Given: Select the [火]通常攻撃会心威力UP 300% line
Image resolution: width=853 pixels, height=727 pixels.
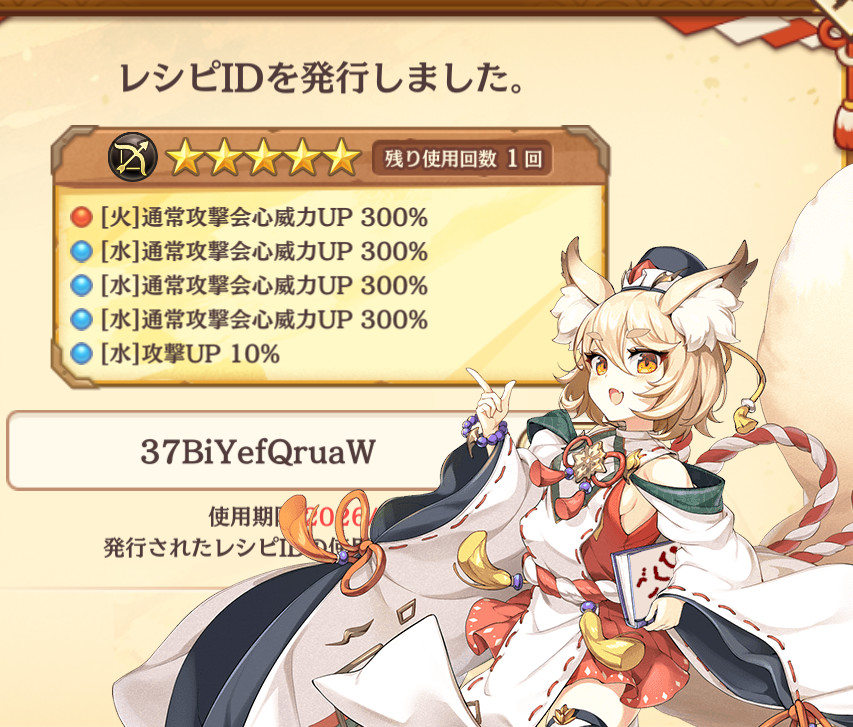Looking at the screenshot, I should click(249, 218).
